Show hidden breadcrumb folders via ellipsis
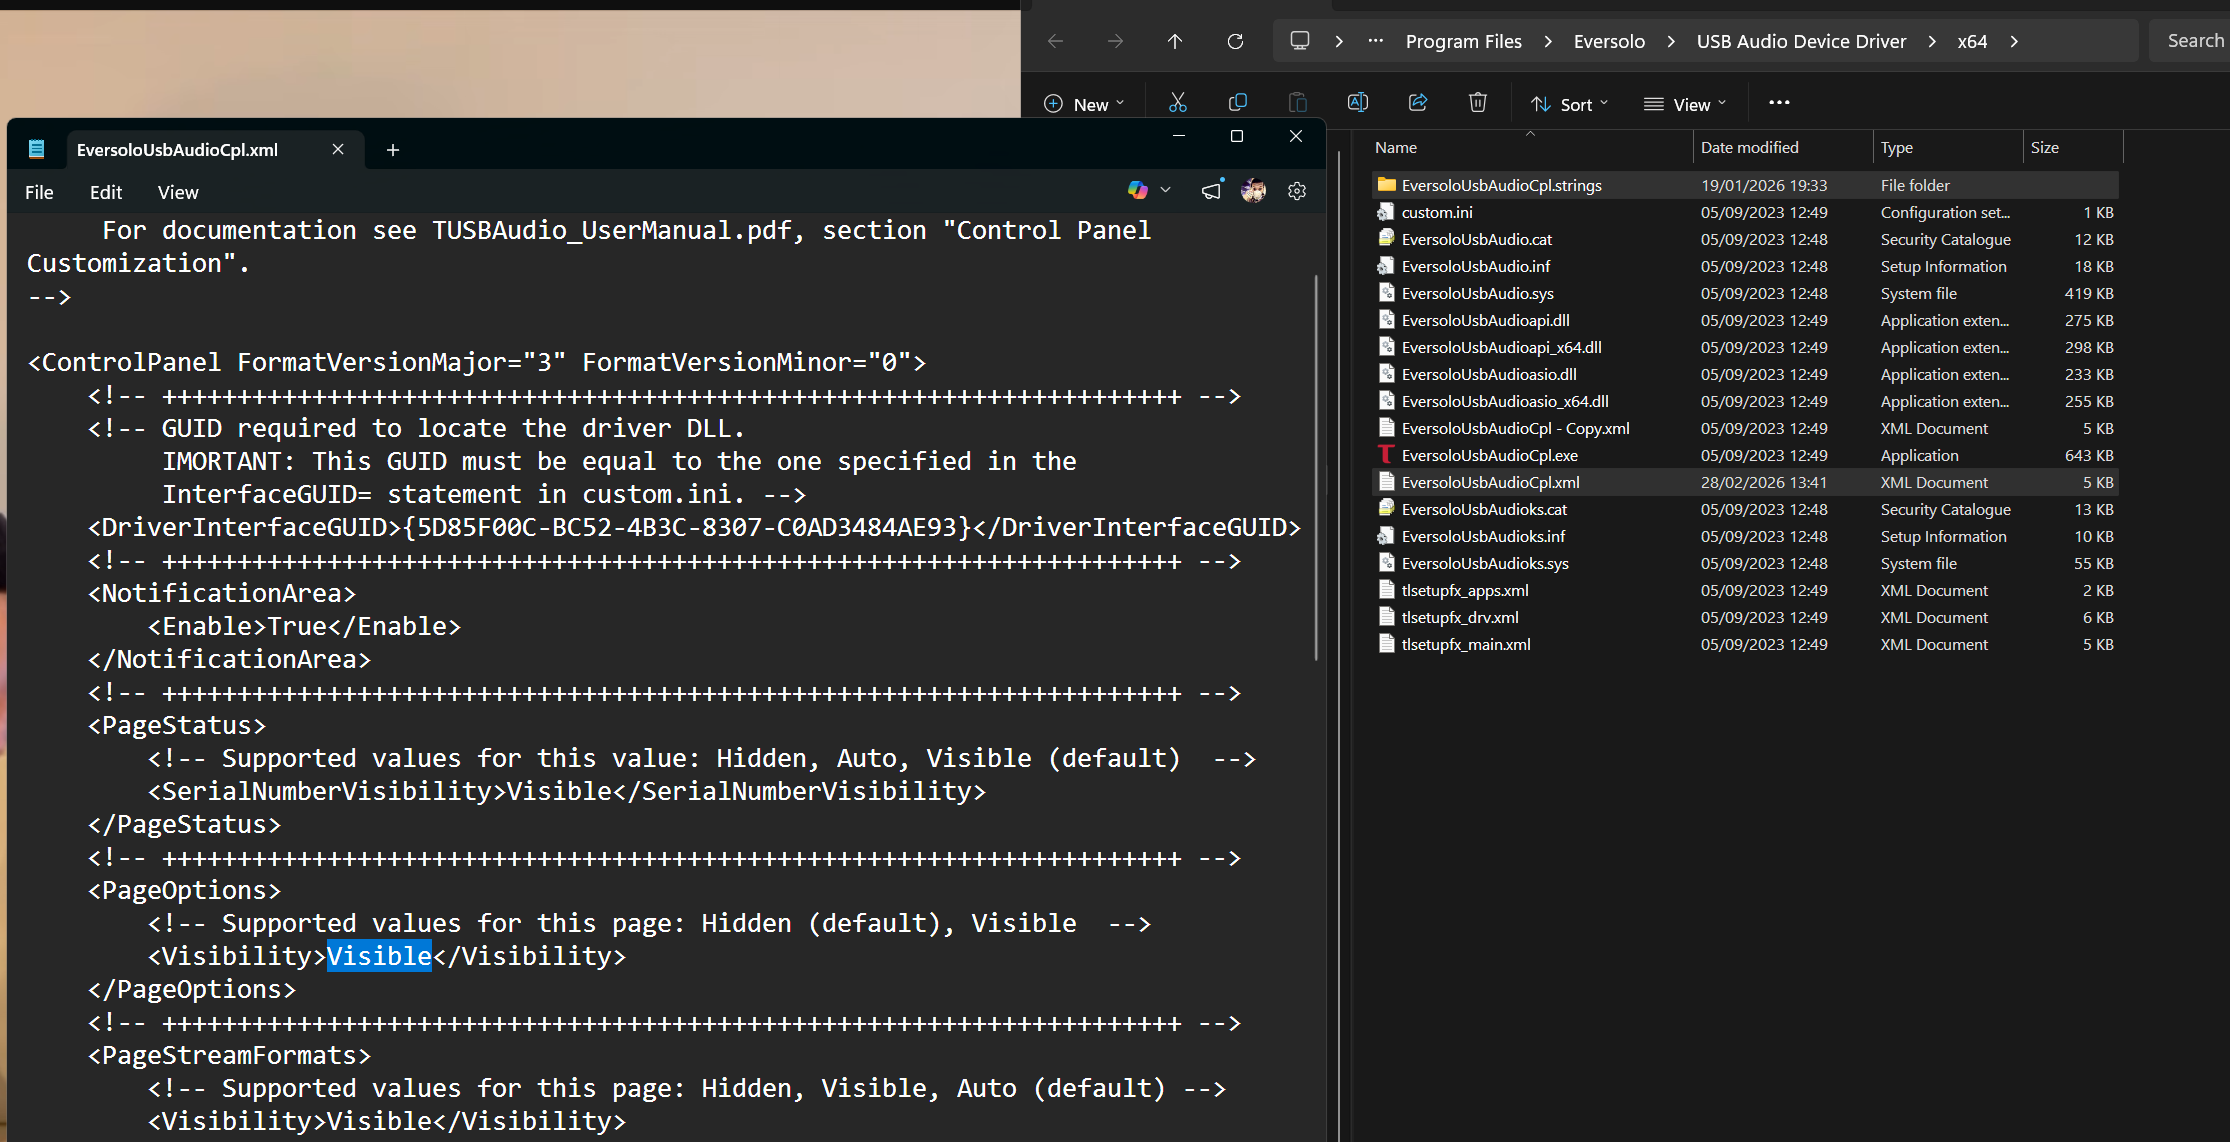 (x=1376, y=41)
